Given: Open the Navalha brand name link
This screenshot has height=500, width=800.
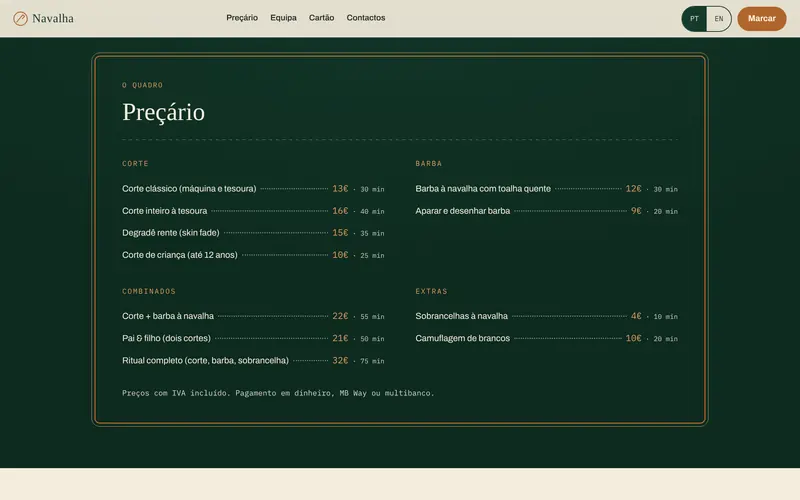Looking at the screenshot, I should coord(53,18).
